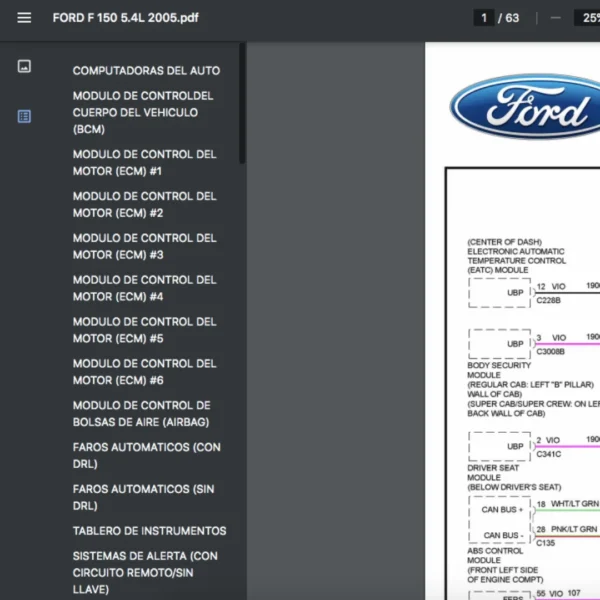Open TABLERO DE INSTRUMENTOS outline entry
This screenshot has height=600, width=600.
pos(150,531)
